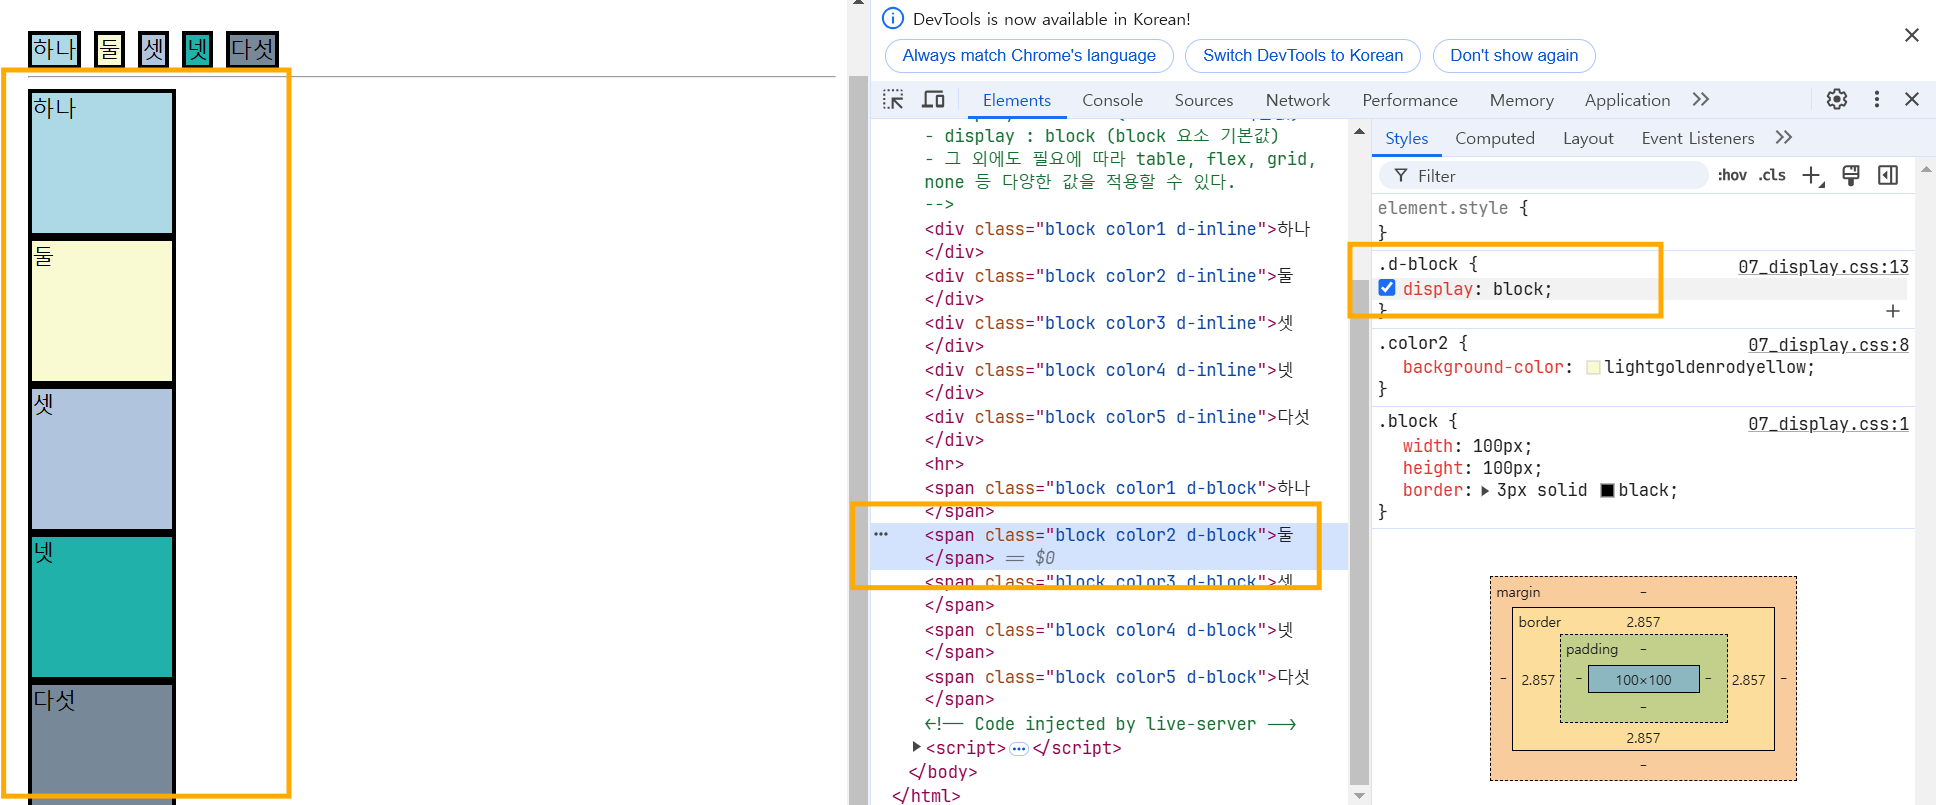
Task: Click the padding region label in box model
Action: tap(1591, 649)
